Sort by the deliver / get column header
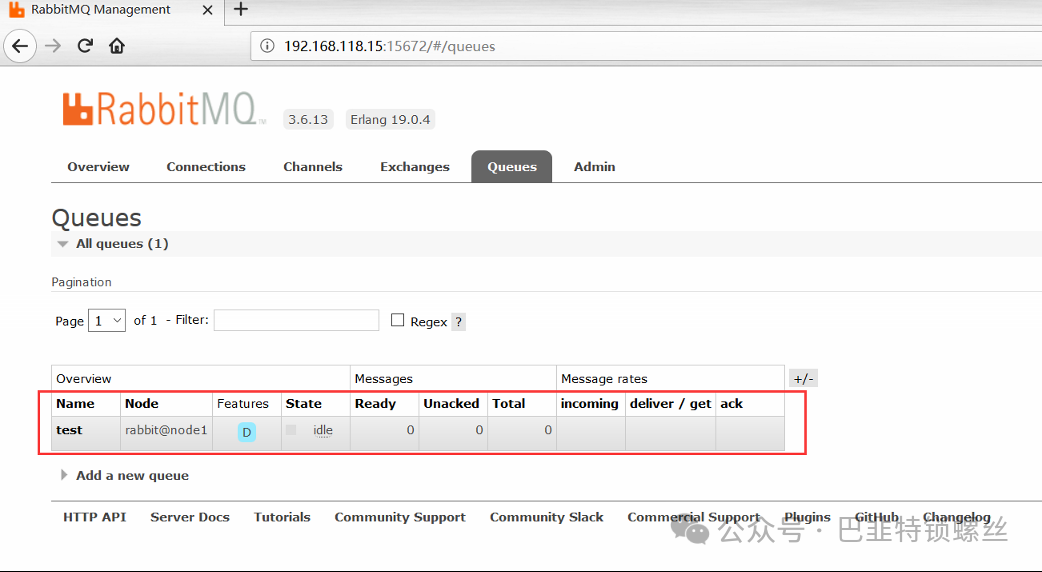 (x=671, y=403)
